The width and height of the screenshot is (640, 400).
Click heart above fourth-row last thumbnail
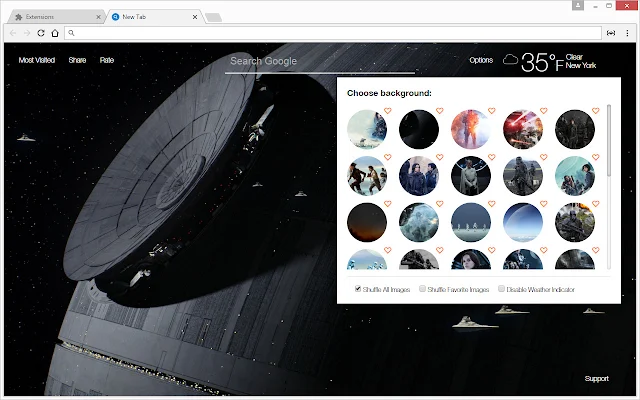point(596,250)
